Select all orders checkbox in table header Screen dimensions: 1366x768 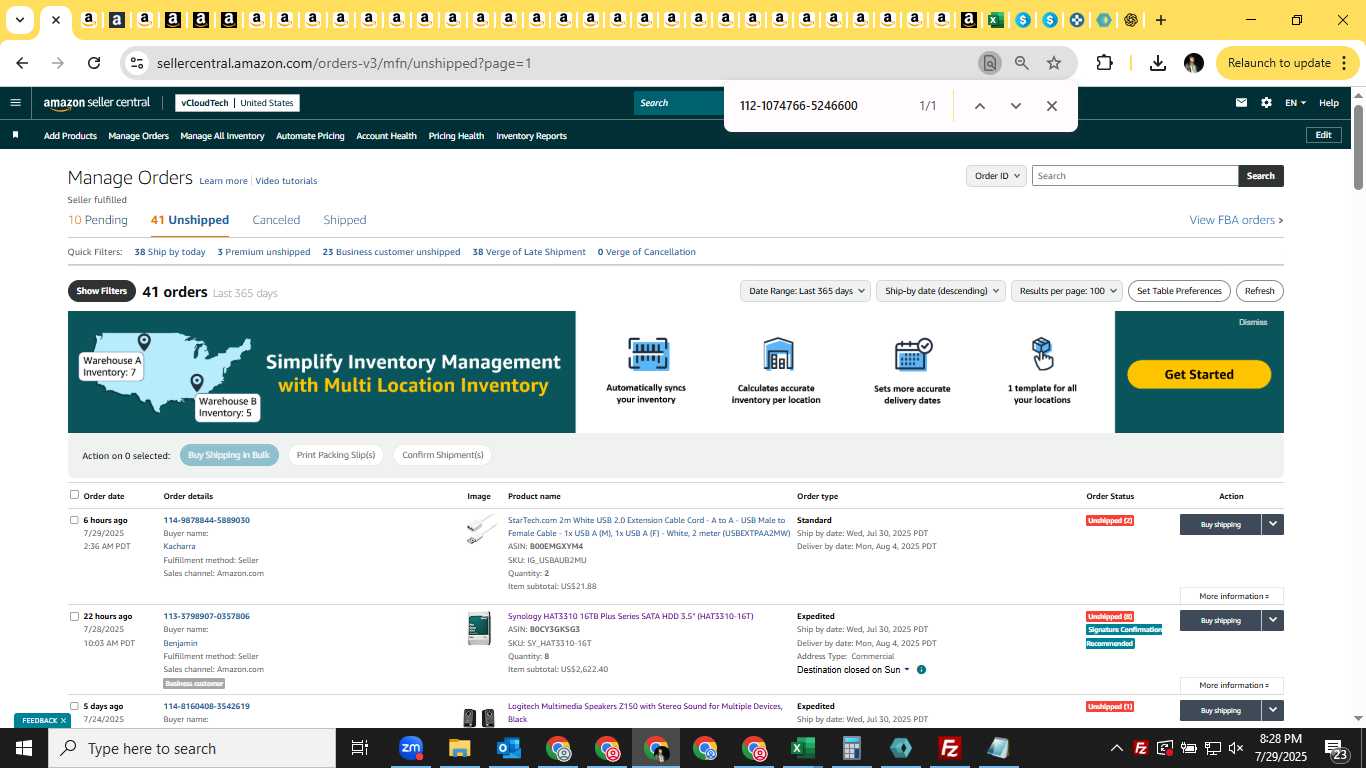pyautogui.click(x=74, y=495)
